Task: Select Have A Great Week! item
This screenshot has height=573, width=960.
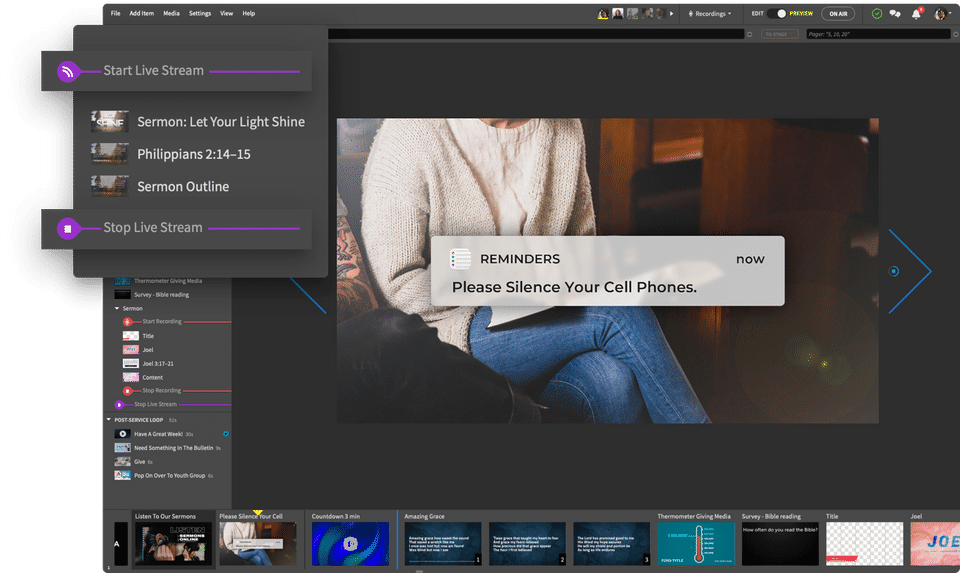Action: coord(159,434)
